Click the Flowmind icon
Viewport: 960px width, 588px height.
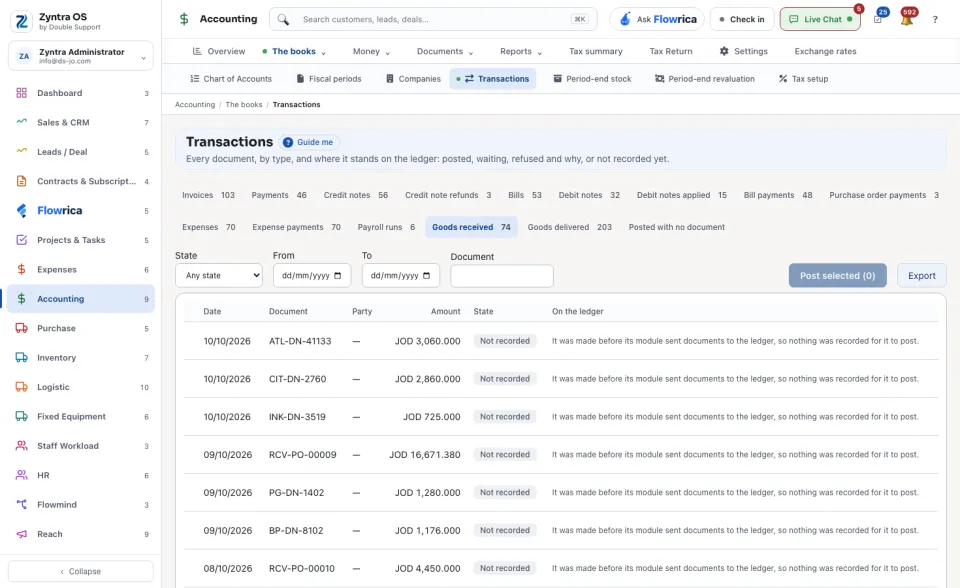pyautogui.click(x=21, y=504)
